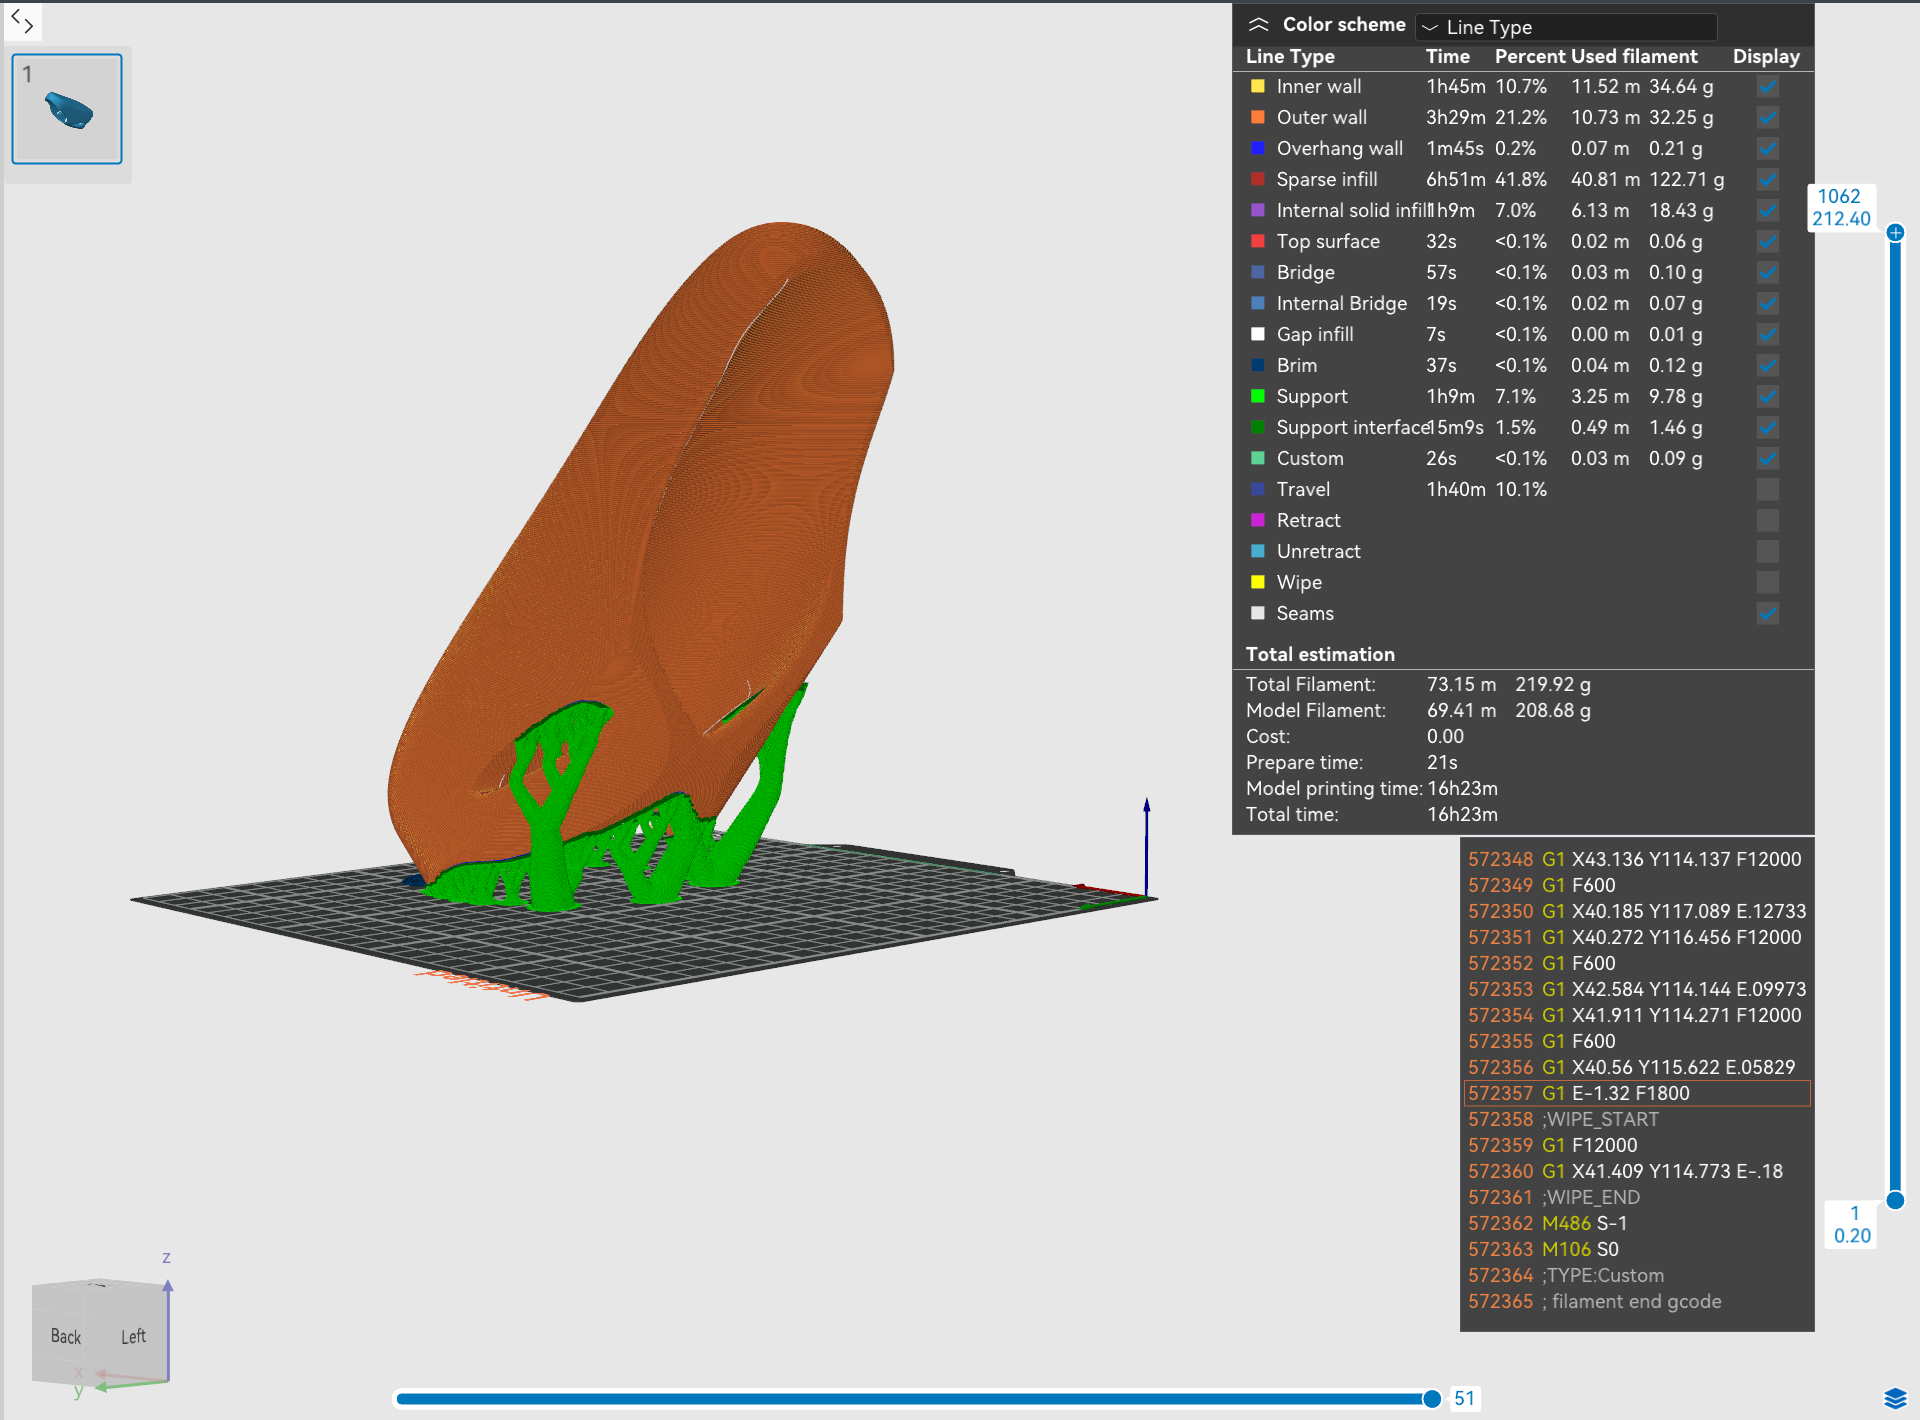Click the code toggle icon at top left
The height and width of the screenshot is (1420, 1920).
(x=22, y=21)
